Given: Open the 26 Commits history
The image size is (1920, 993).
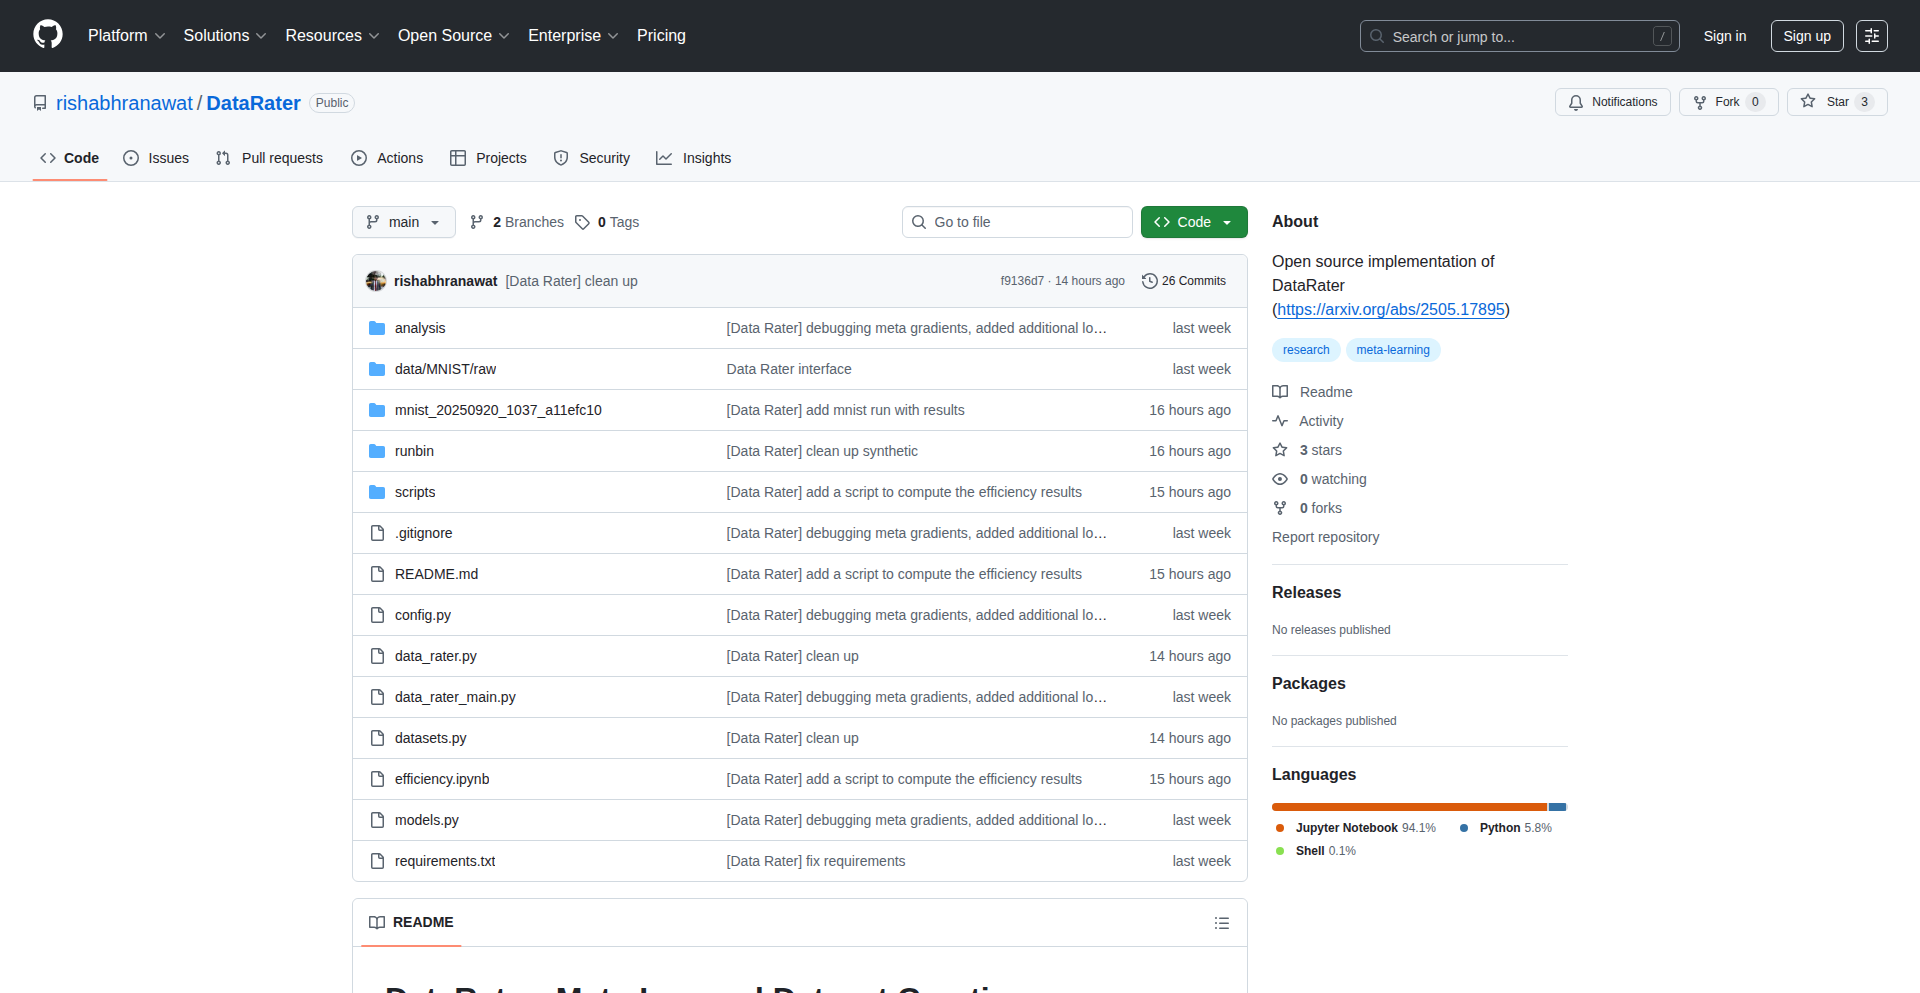Looking at the screenshot, I should pyautogui.click(x=1184, y=281).
